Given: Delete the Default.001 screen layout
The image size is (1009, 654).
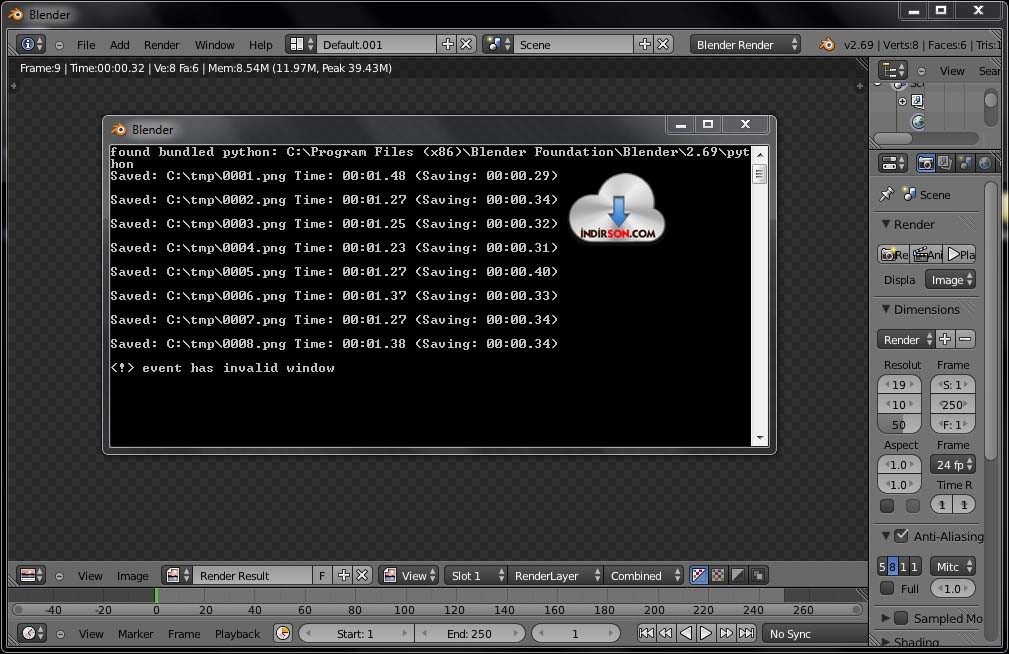Looking at the screenshot, I should tap(467, 44).
